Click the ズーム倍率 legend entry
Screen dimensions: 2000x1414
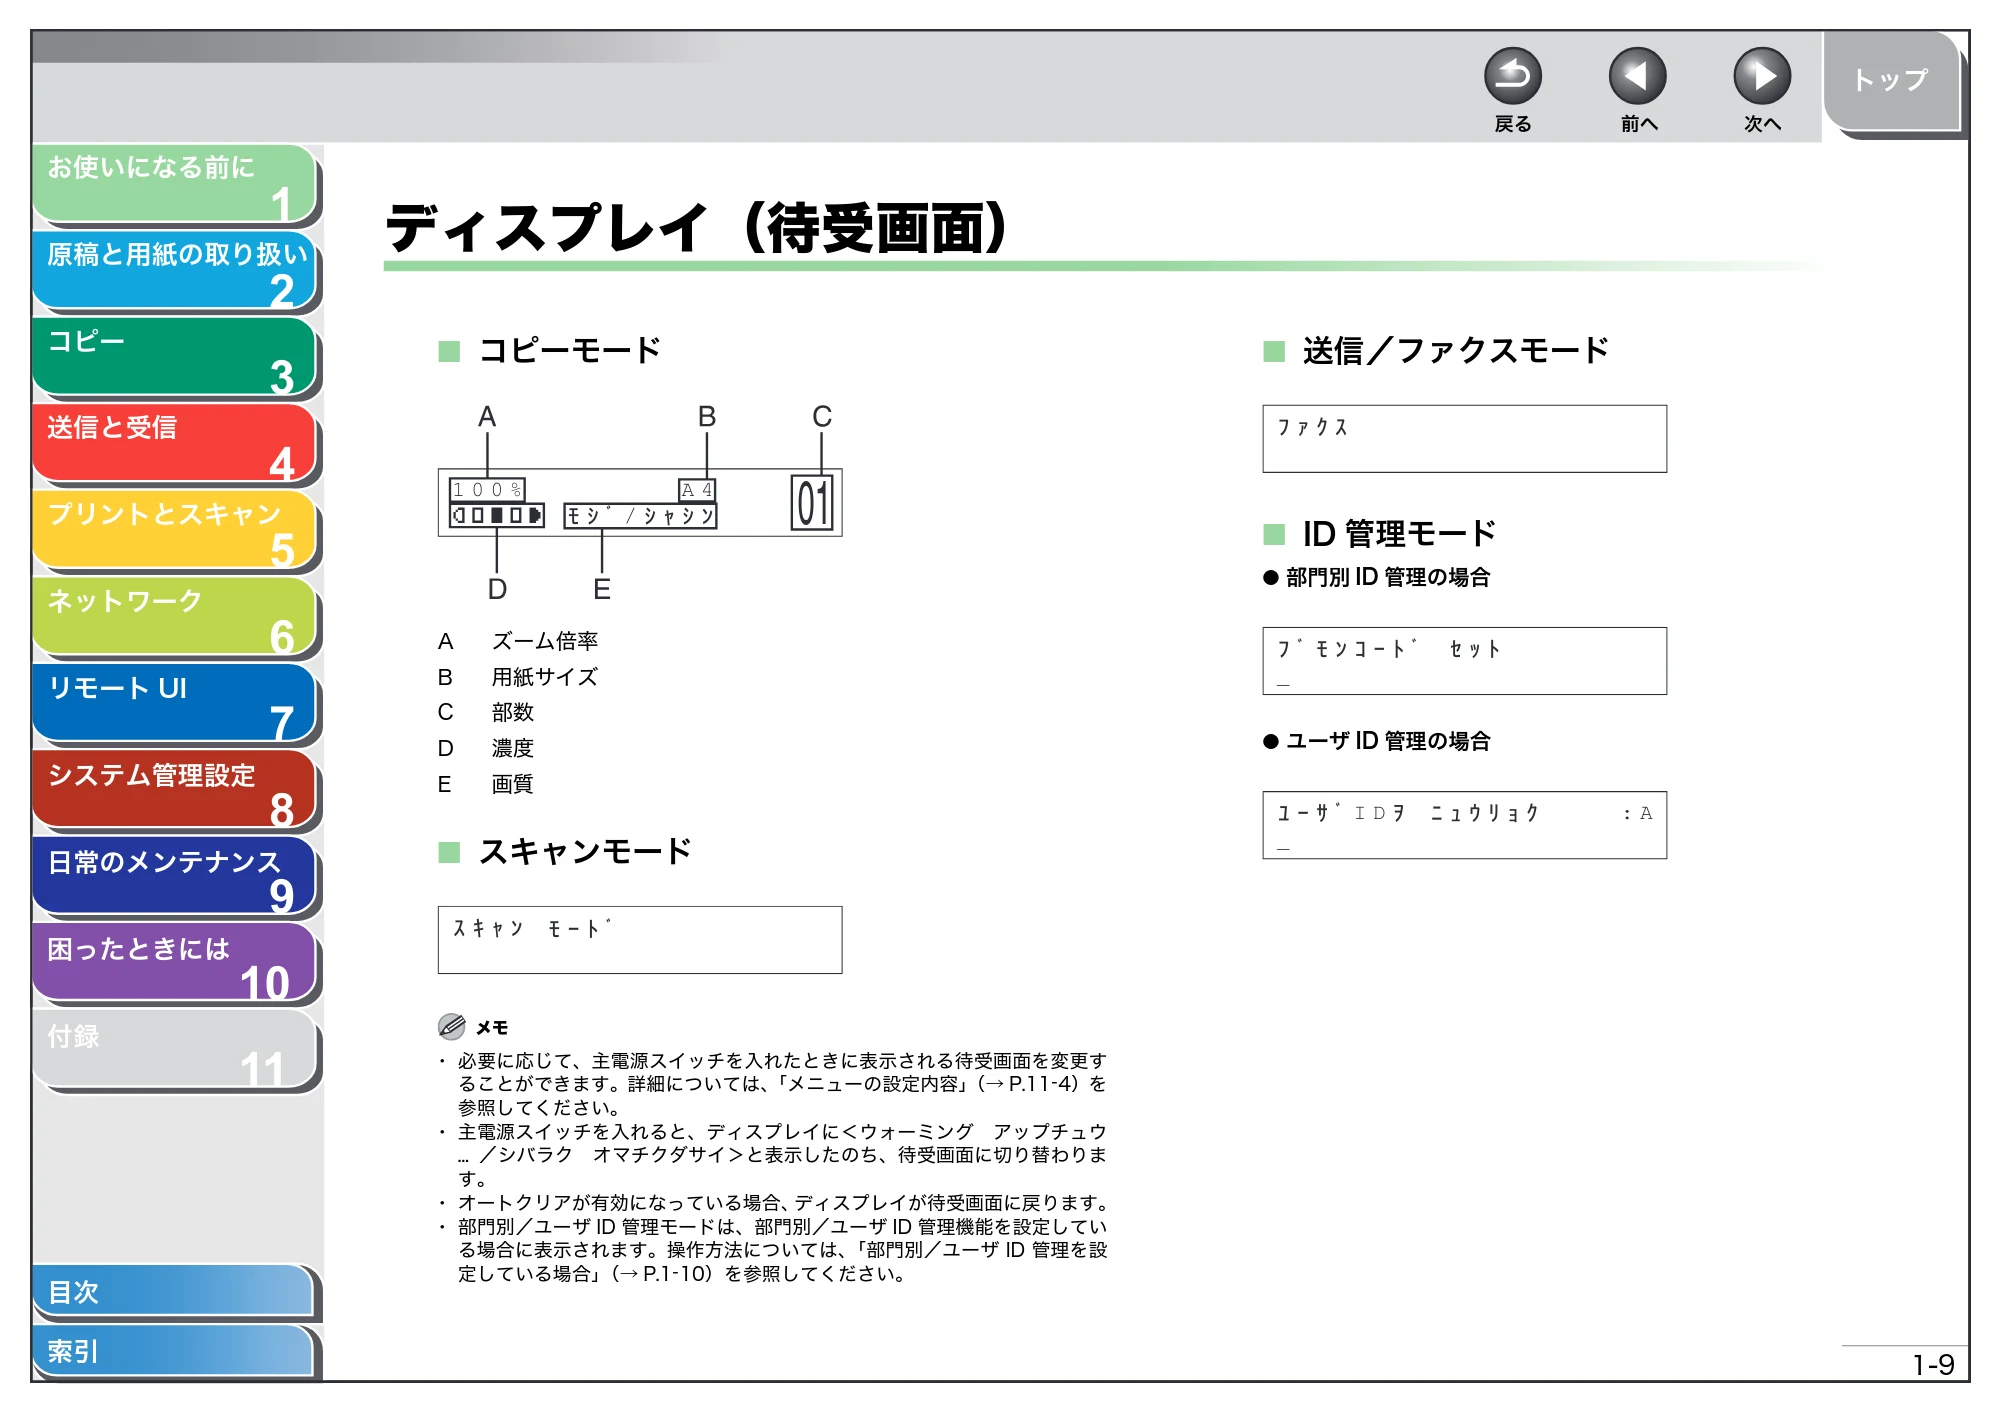(545, 641)
